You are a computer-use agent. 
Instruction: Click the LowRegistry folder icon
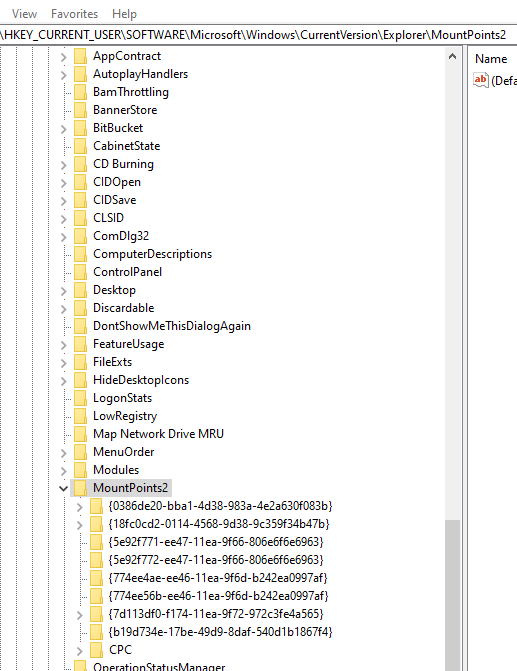click(80, 416)
